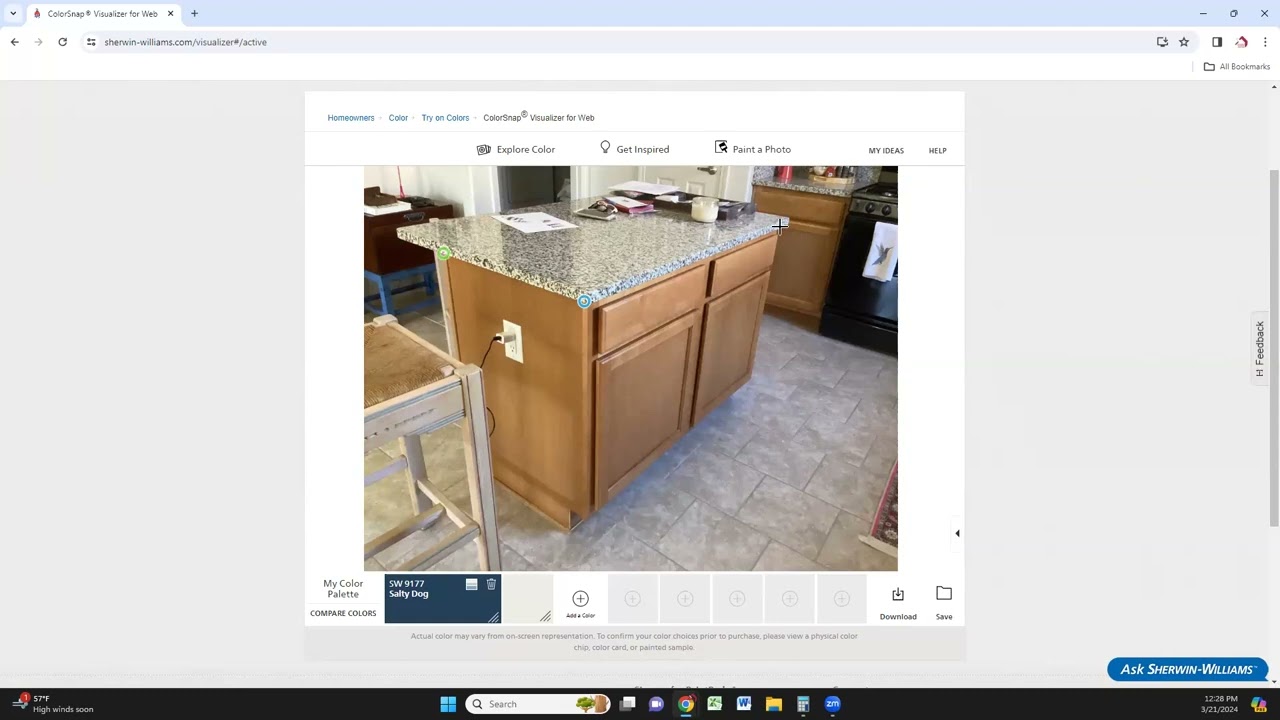
Task: Reload the page
Action: pyautogui.click(x=62, y=42)
